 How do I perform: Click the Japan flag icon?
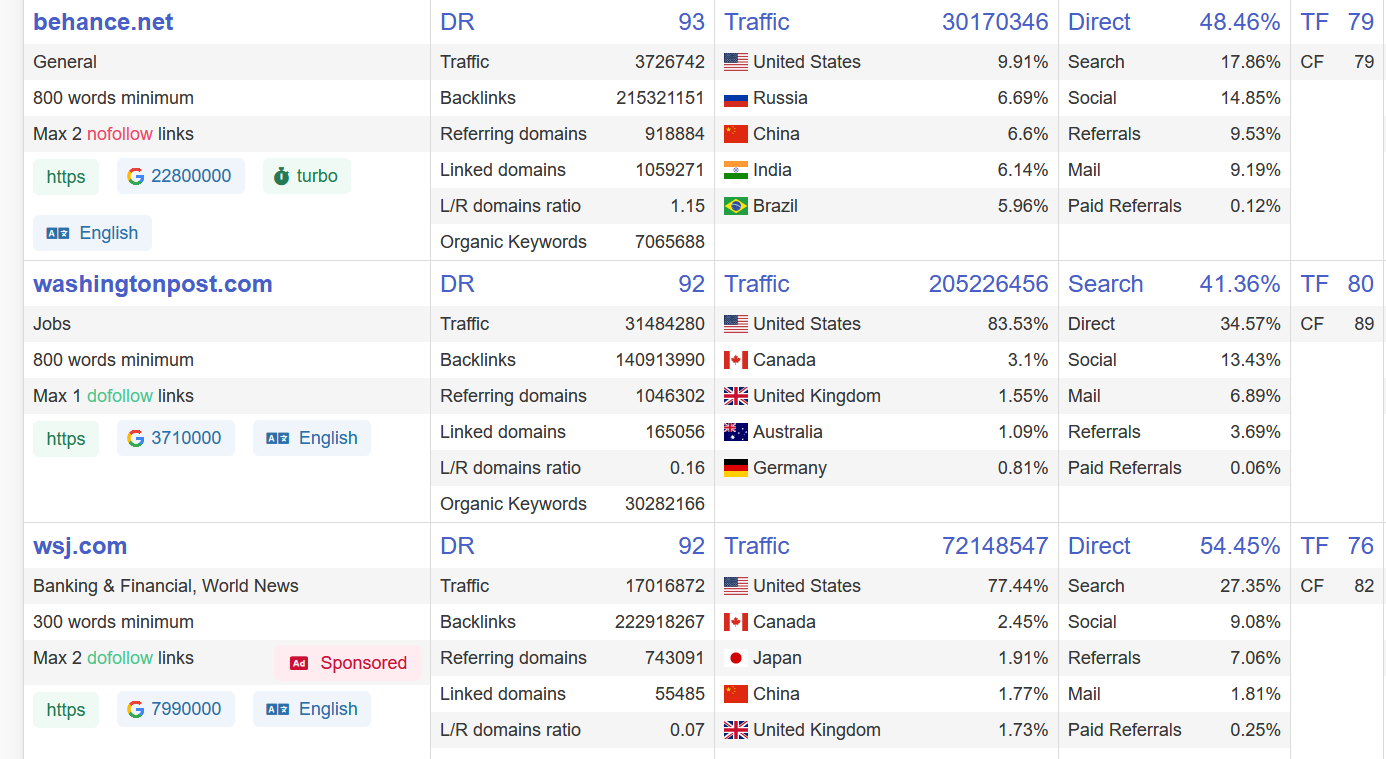coord(736,658)
